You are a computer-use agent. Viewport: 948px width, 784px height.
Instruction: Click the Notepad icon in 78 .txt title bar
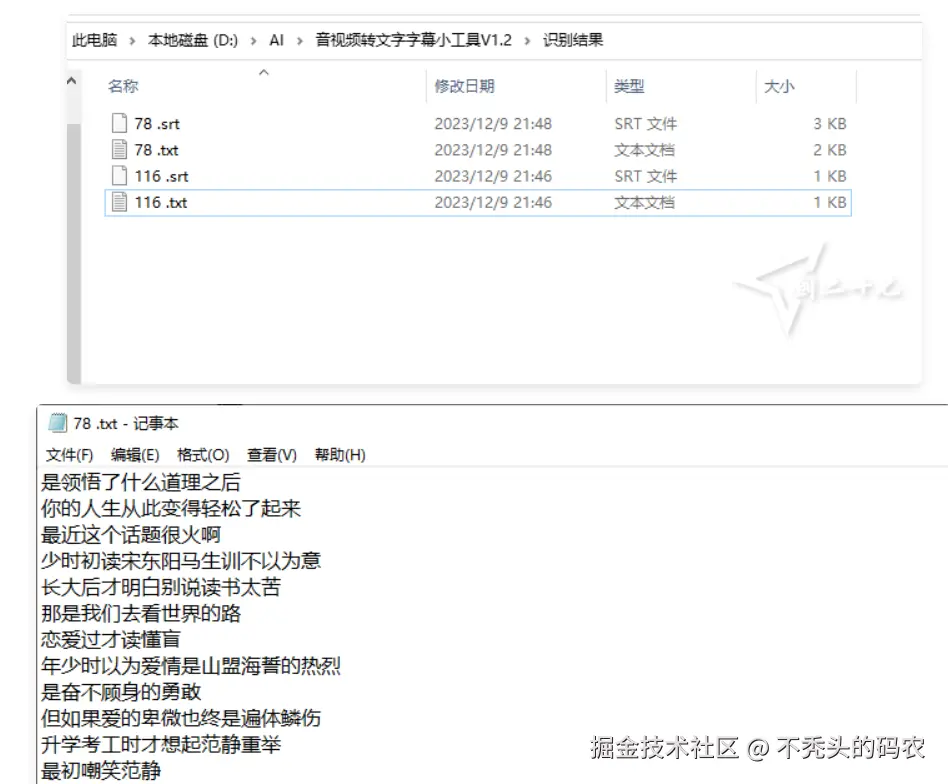tap(57, 423)
